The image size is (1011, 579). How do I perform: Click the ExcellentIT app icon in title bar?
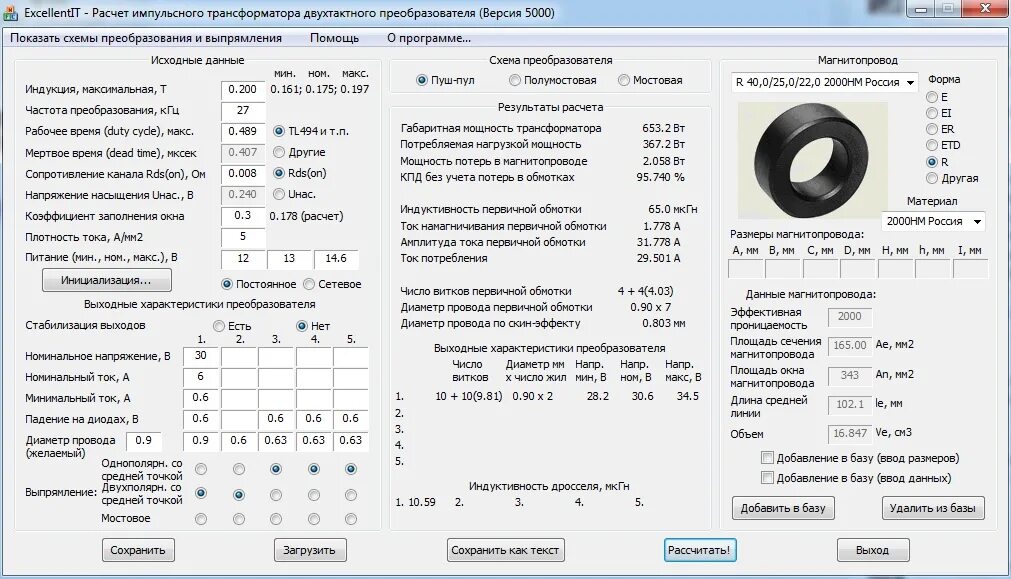point(10,12)
